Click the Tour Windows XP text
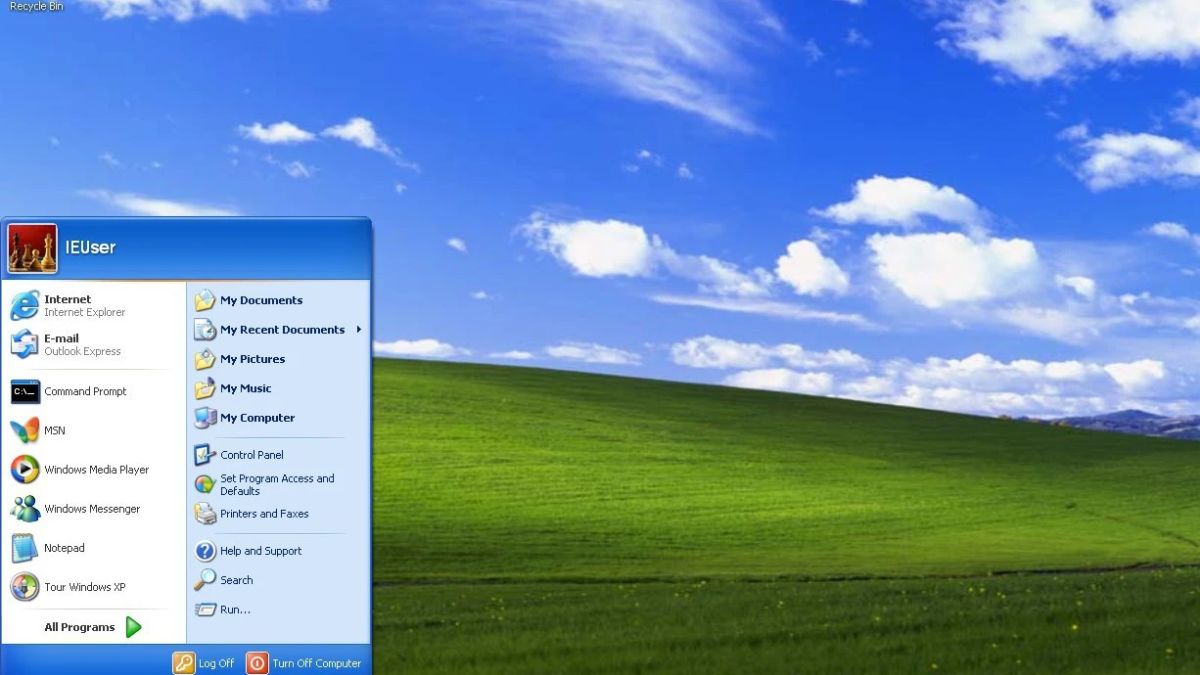The width and height of the screenshot is (1200, 675). coord(85,587)
